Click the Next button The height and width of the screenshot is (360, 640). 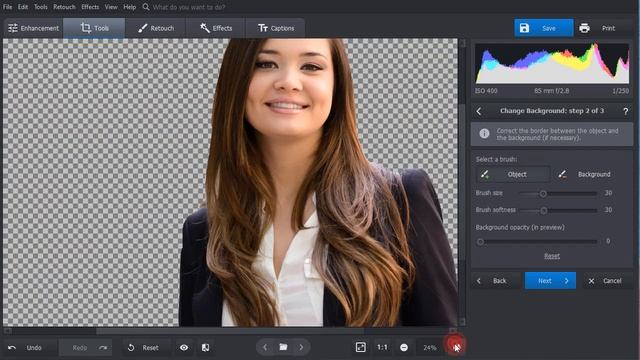[550, 281]
